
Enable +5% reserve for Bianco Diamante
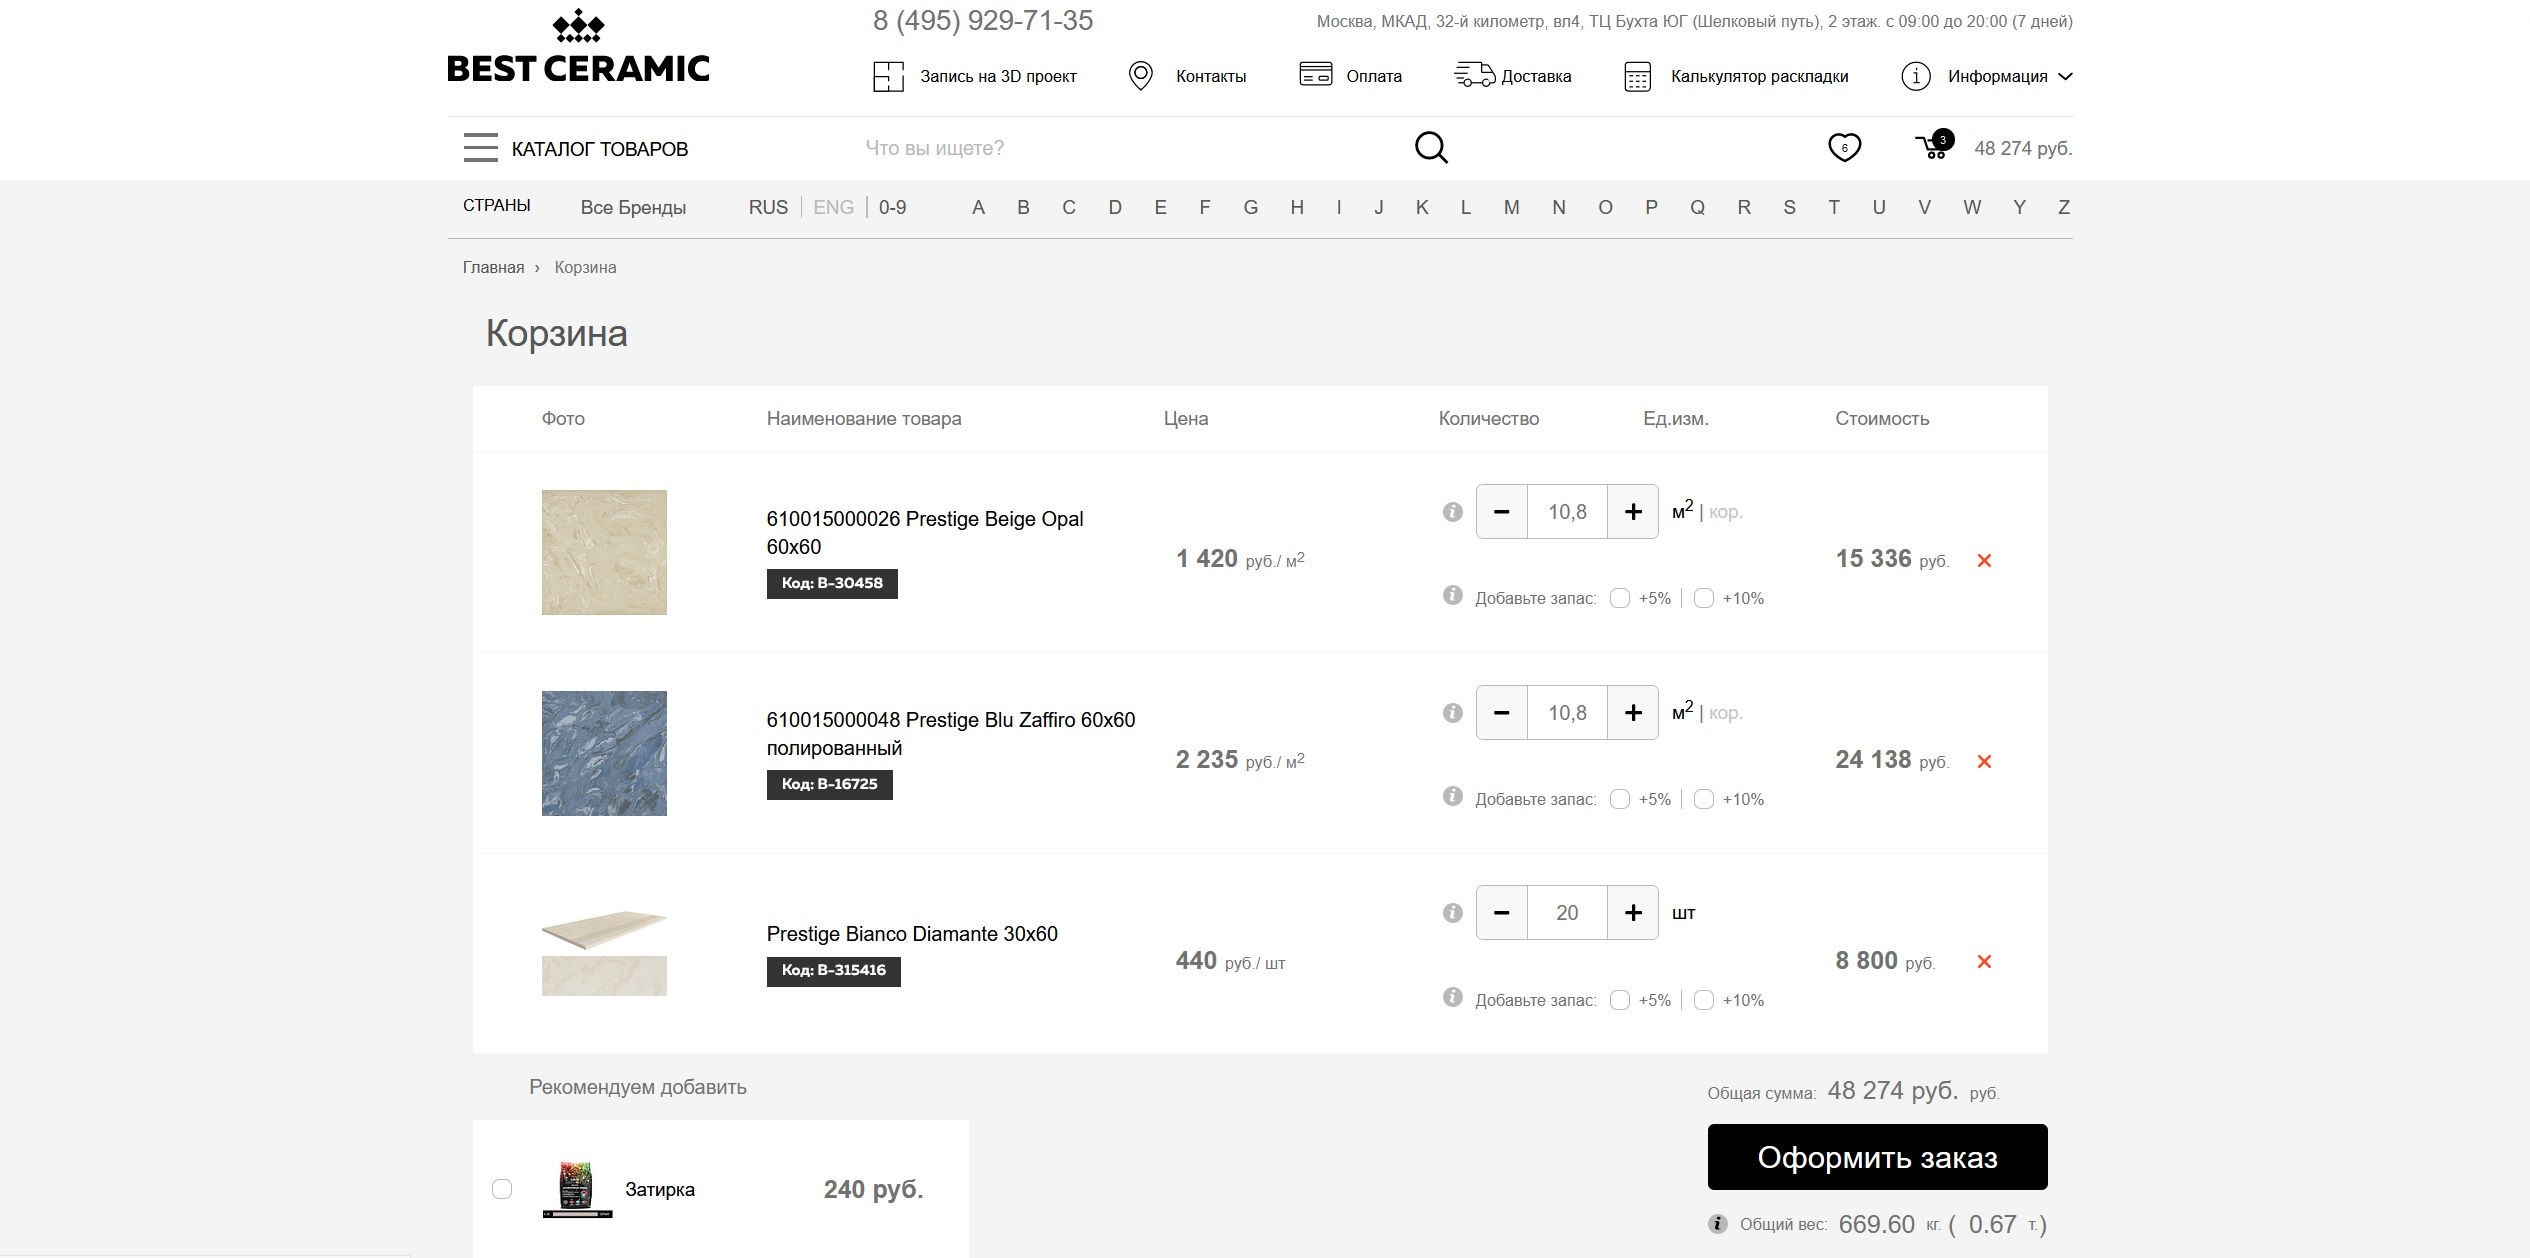click(x=1620, y=1000)
